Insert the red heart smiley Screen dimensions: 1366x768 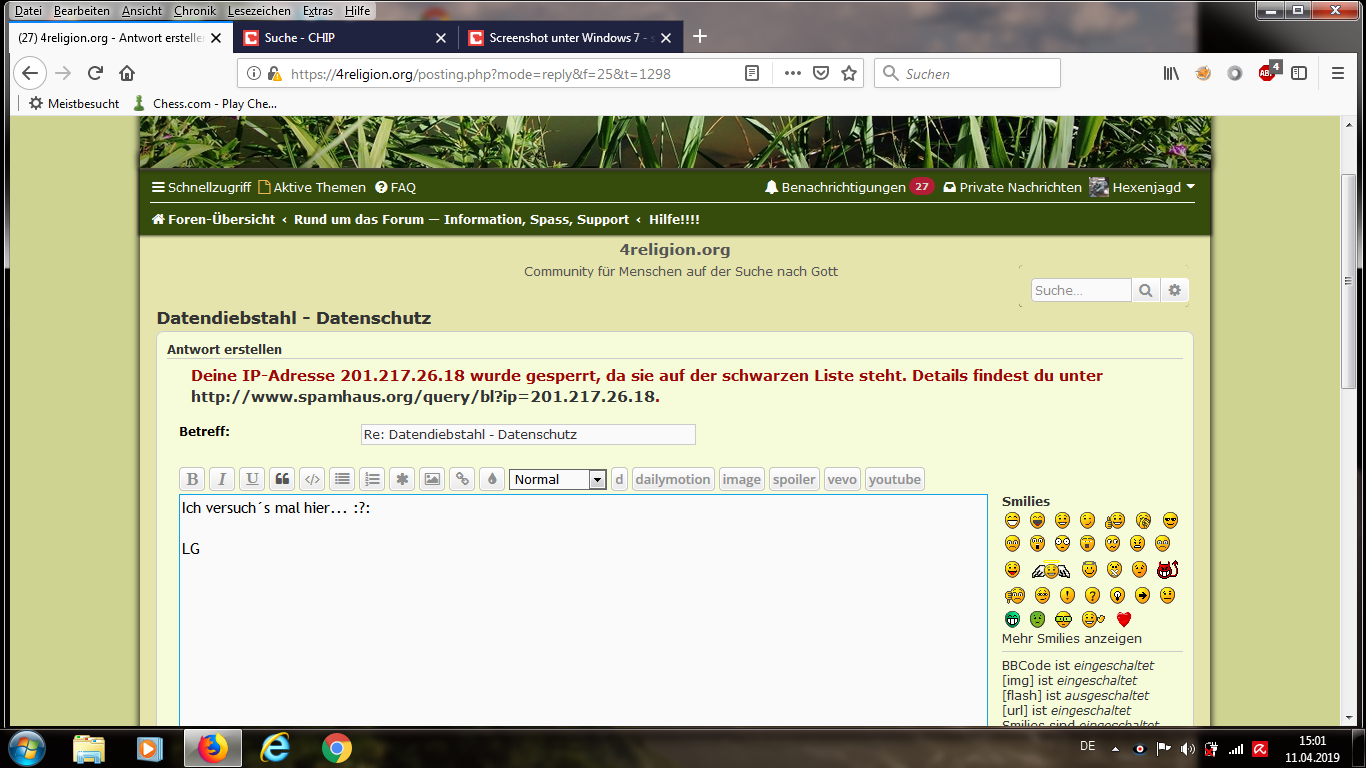point(1123,619)
